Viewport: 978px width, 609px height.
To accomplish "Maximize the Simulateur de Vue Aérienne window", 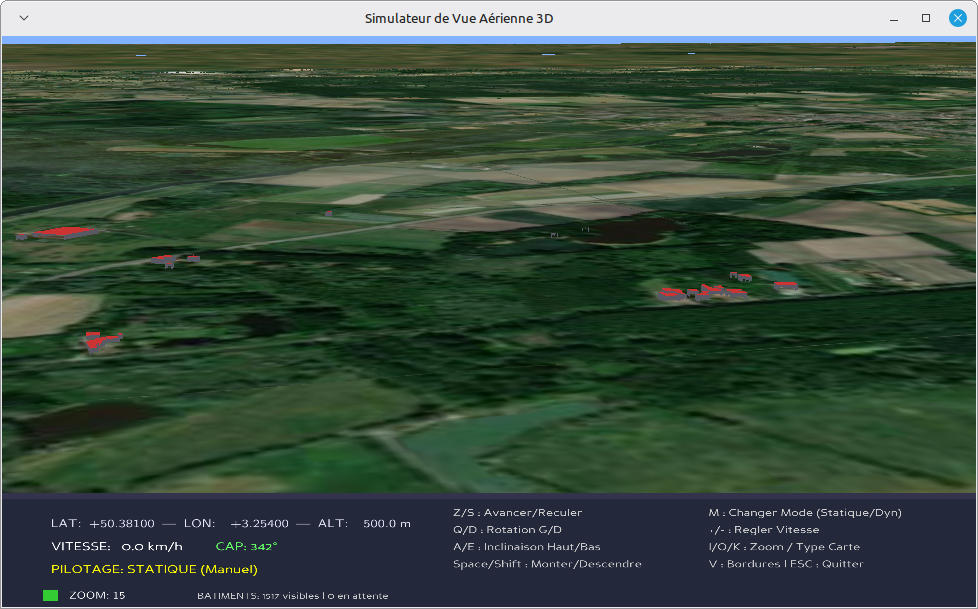I will 926,18.
